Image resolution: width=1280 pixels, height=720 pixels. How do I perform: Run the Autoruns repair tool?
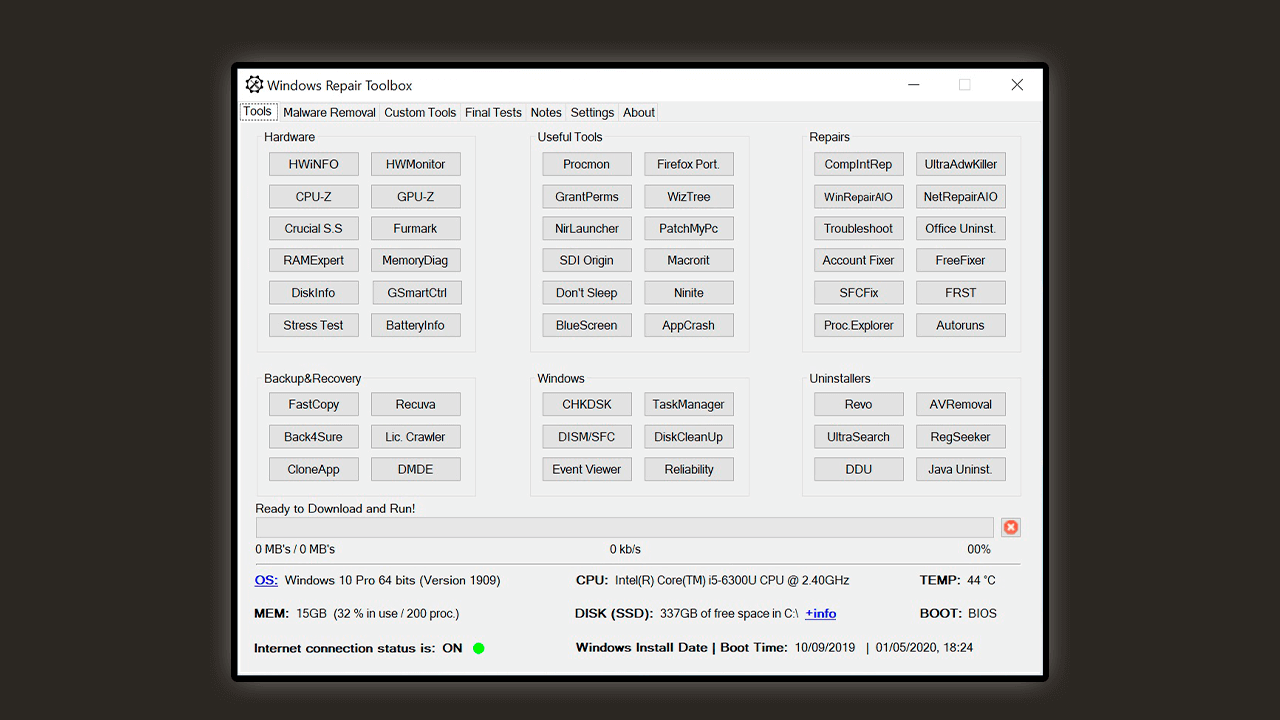pos(961,325)
